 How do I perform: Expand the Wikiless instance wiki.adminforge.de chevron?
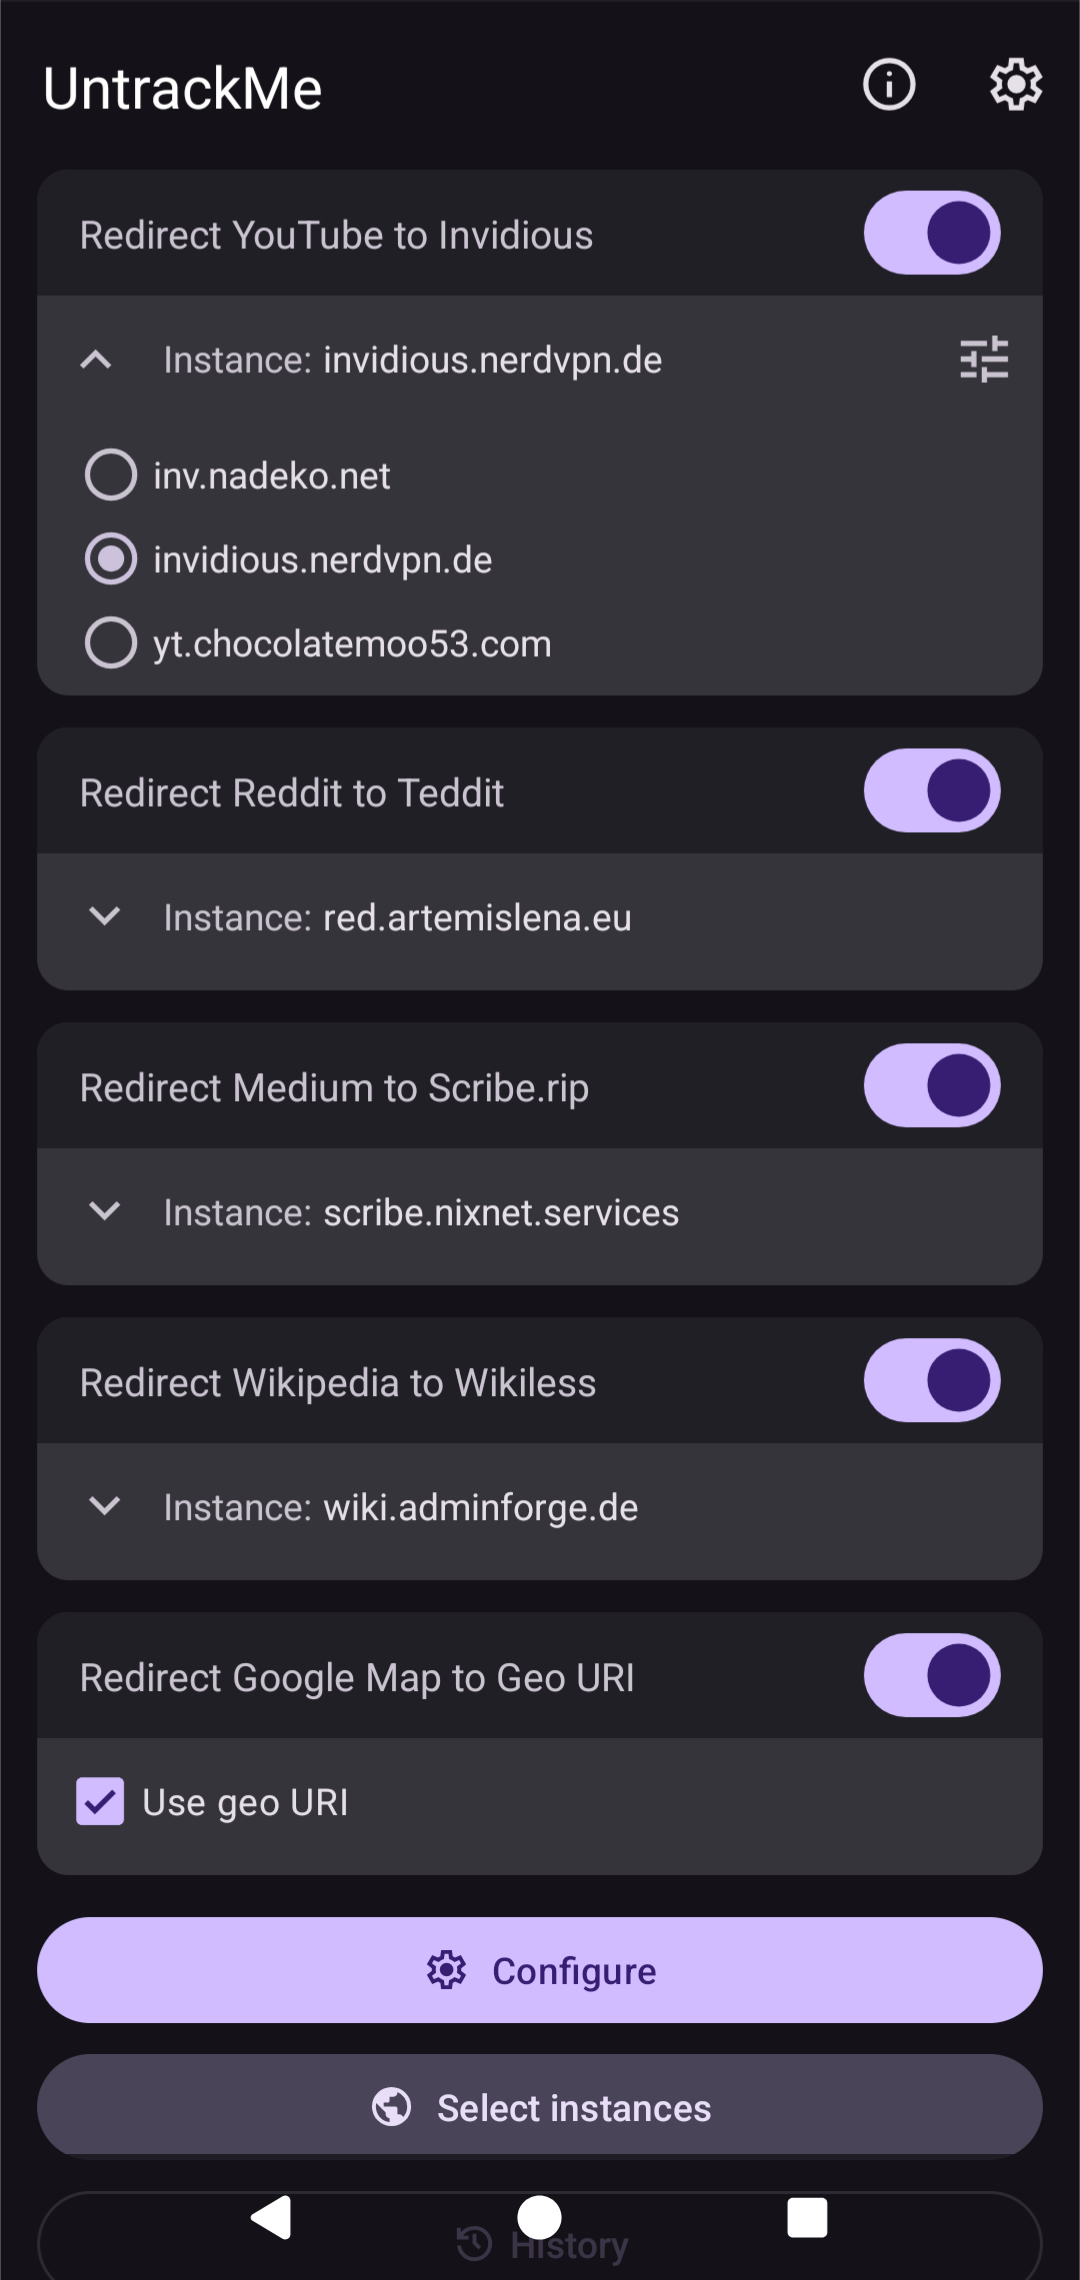pyautogui.click(x=105, y=1506)
